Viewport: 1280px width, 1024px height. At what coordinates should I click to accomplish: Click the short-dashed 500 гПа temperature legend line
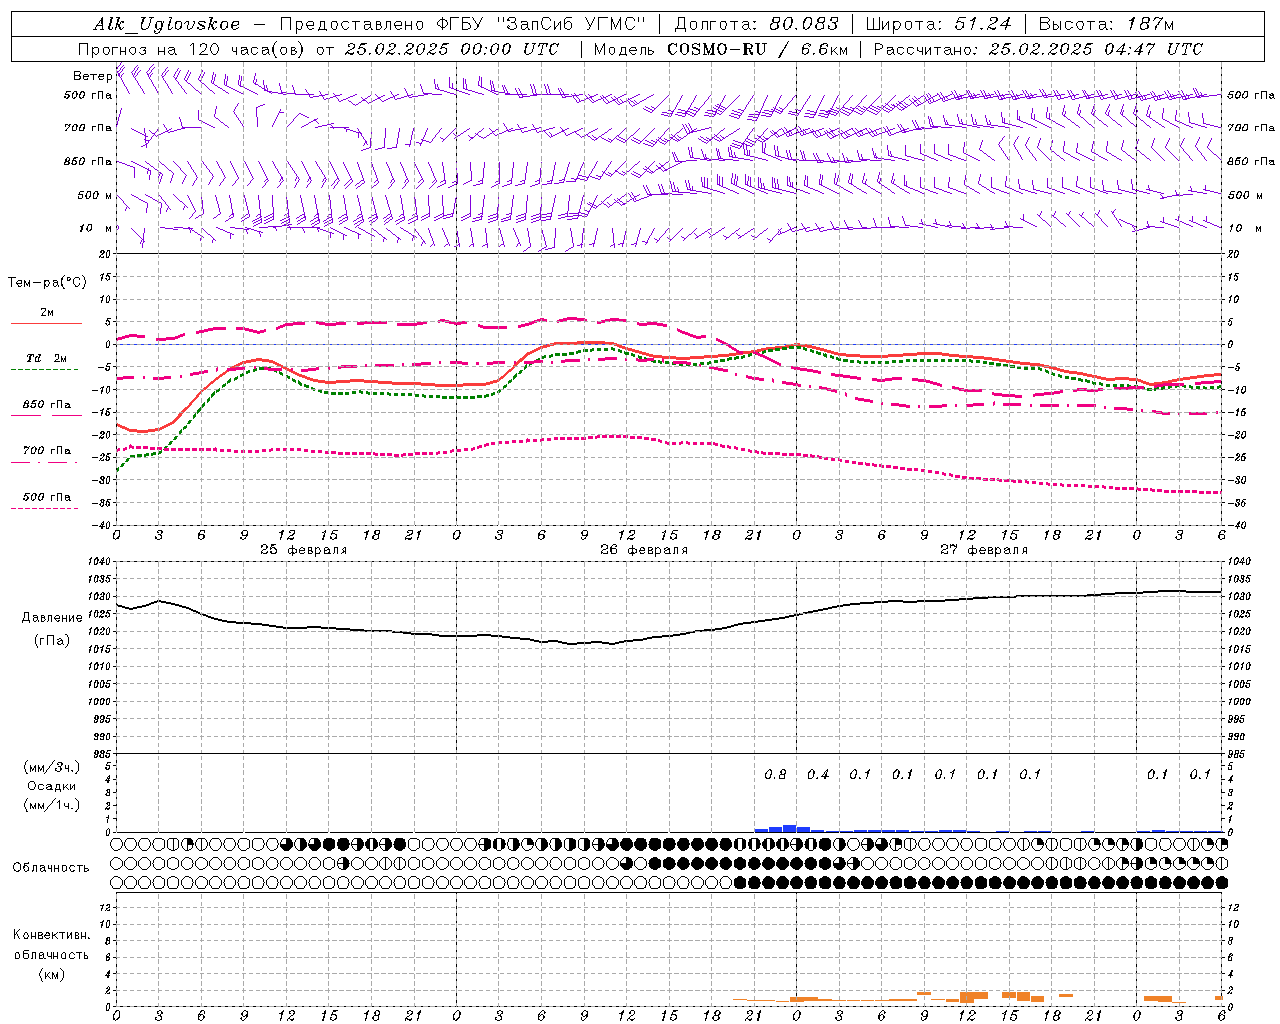coord(46,508)
